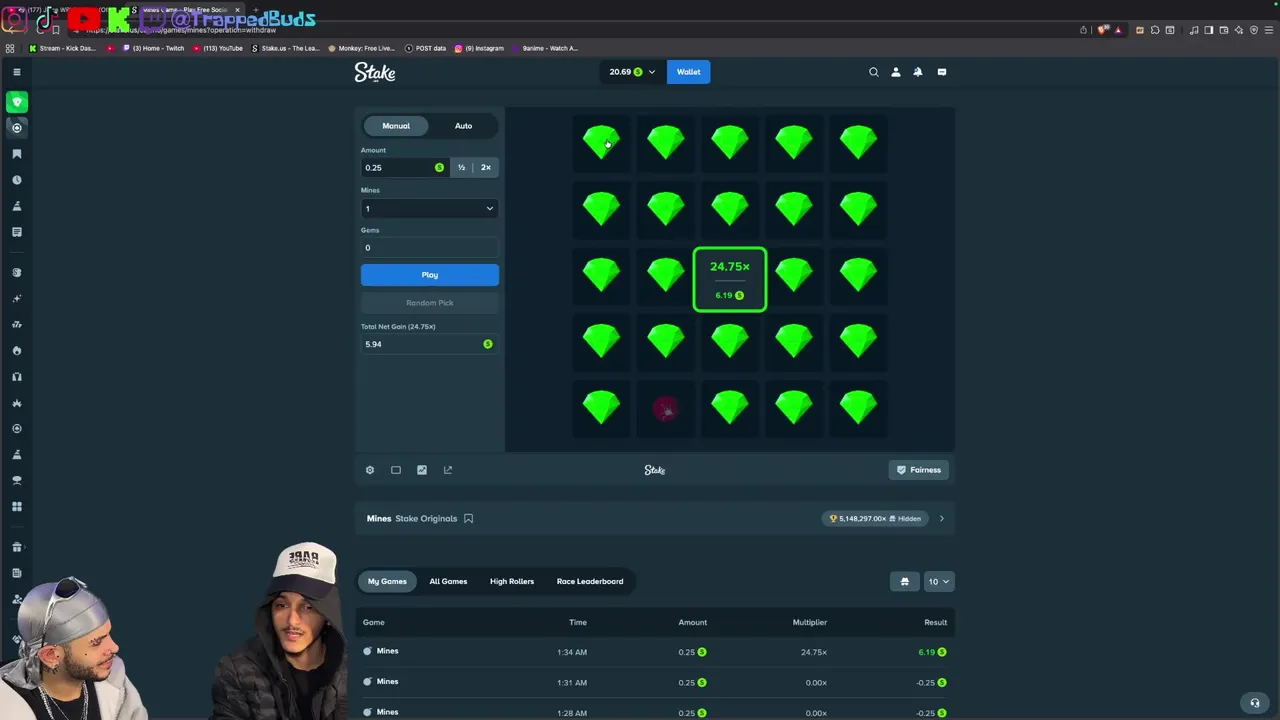The height and width of the screenshot is (720, 1280).
Task: Open the Brave main menu
Action: tap(1269, 30)
